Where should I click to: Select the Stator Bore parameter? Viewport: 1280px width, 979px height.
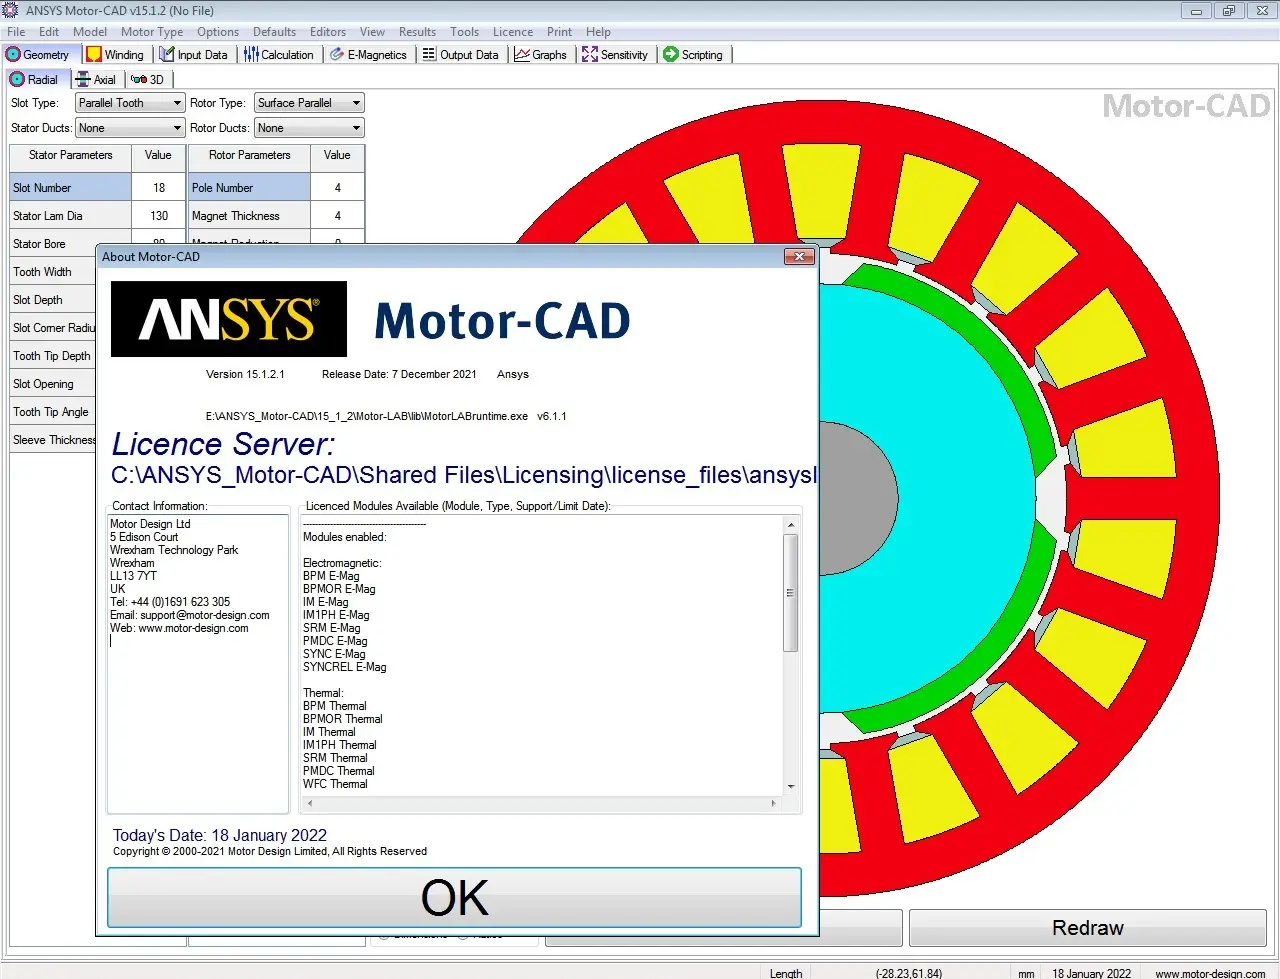(x=52, y=243)
